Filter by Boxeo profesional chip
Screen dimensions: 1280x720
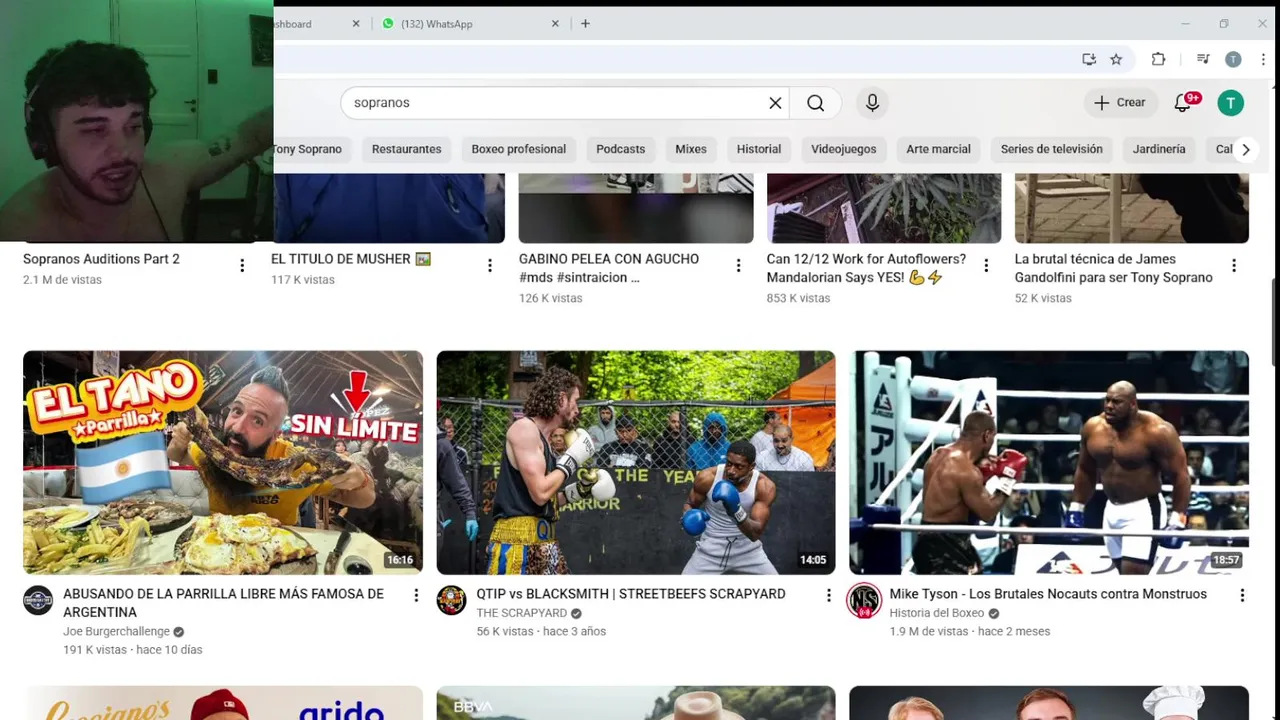coord(518,149)
